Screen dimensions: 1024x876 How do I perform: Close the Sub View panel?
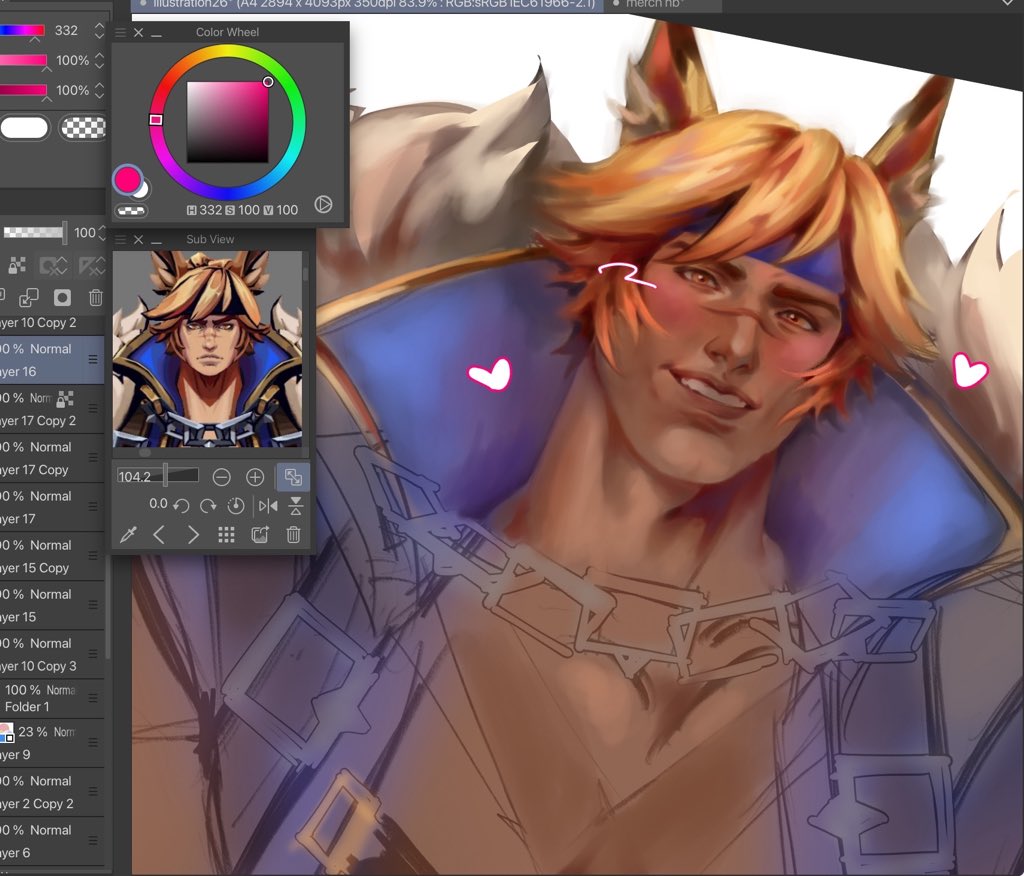[138, 240]
